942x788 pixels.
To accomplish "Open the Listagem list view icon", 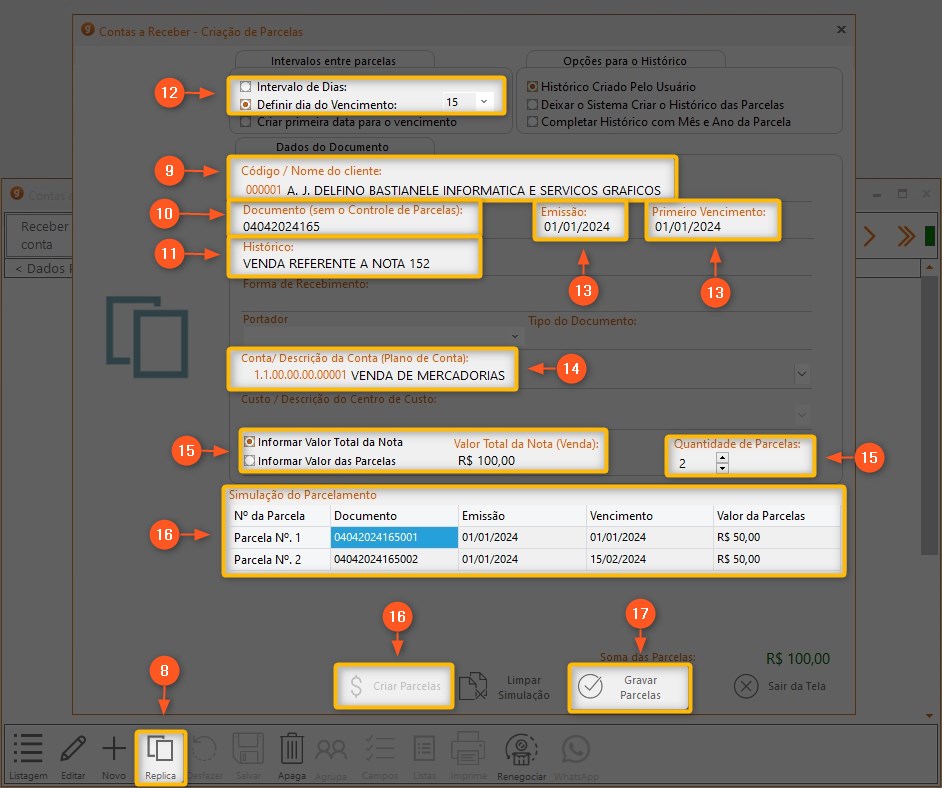I will (28, 752).
